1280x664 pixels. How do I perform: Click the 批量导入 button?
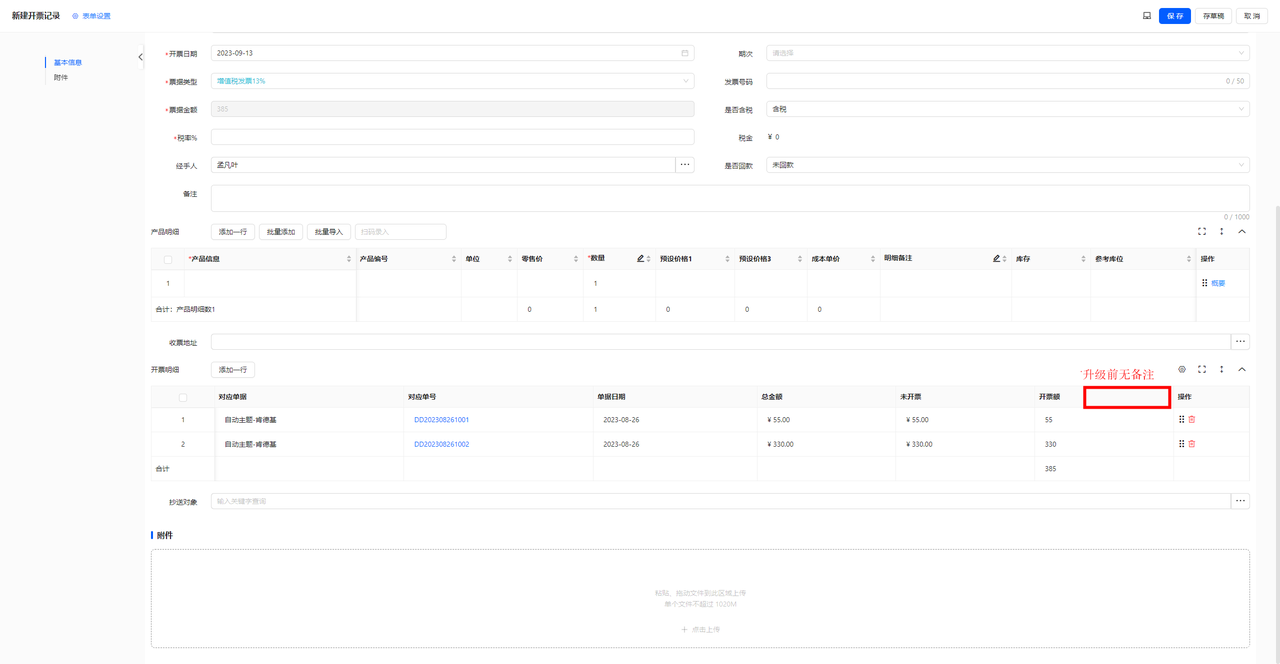[x=329, y=231]
